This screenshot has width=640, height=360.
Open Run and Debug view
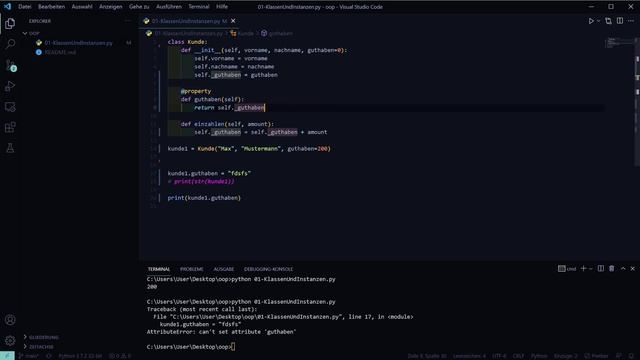(10, 86)
